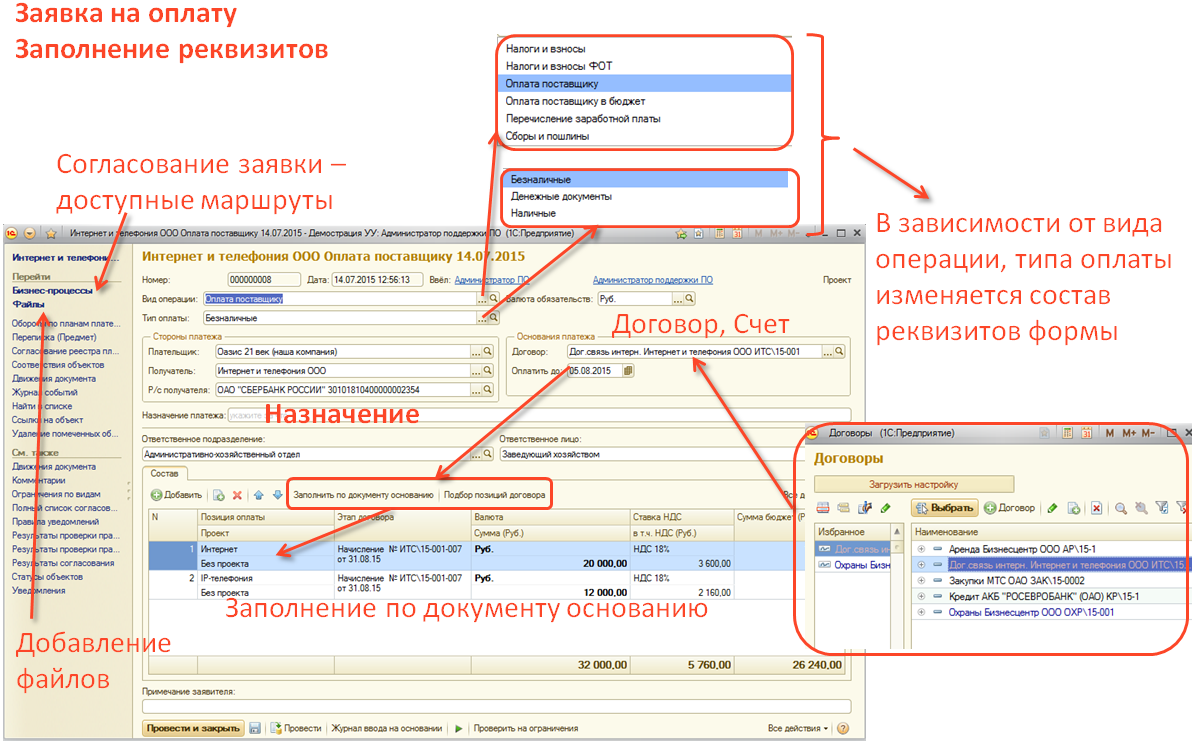This screenshot has width=1192, height=741.
Task: Click the search magnifier in Договоры toolbar
Action: point(1121,508)
